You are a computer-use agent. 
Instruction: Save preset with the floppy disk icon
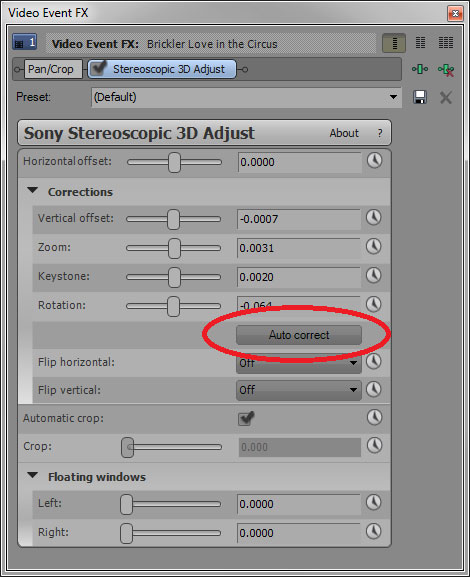420,98
